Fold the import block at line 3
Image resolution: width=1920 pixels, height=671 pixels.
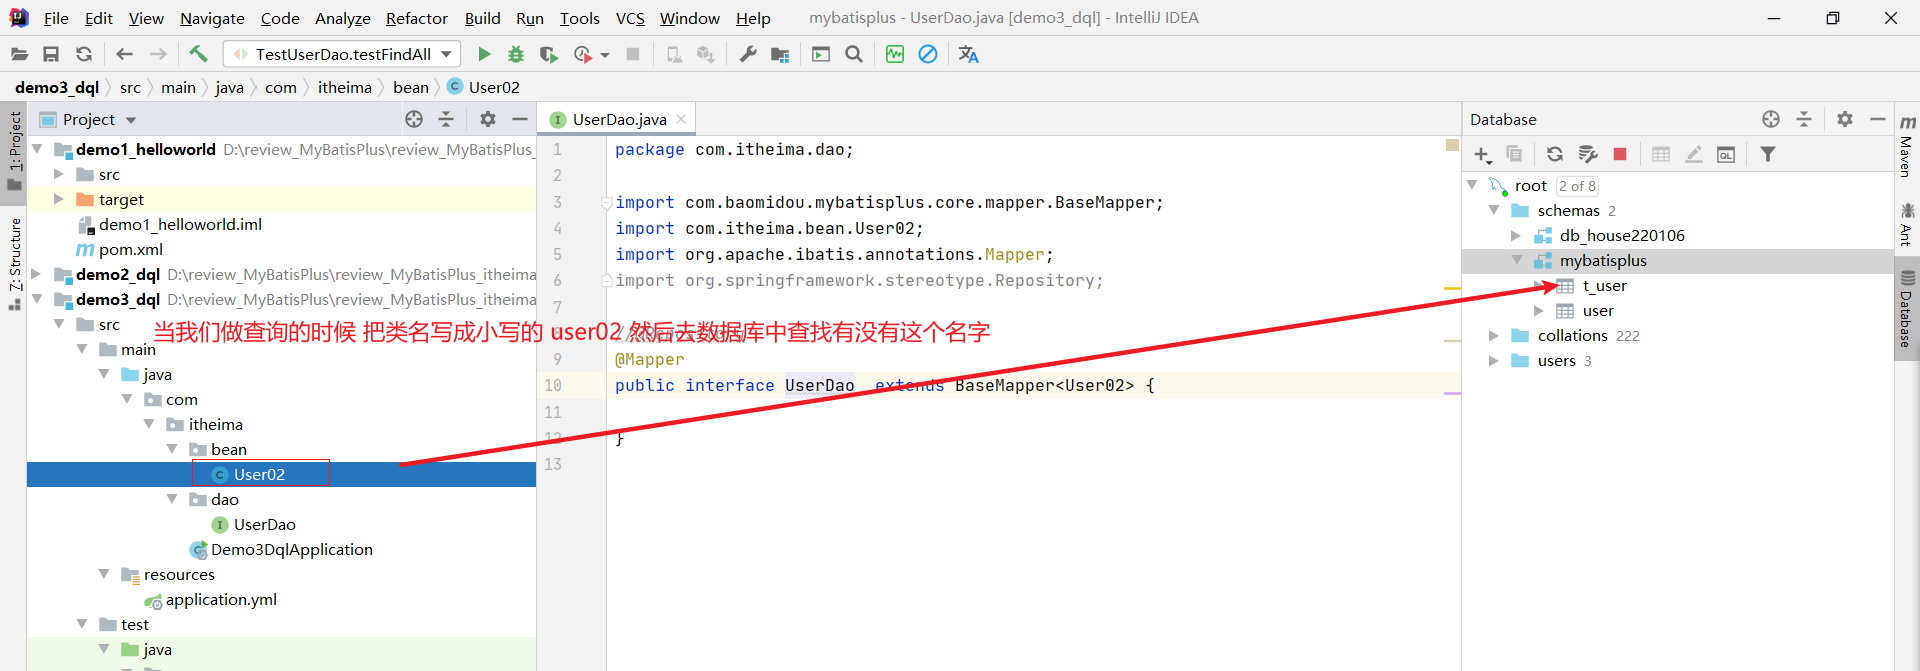pos(606,203)
